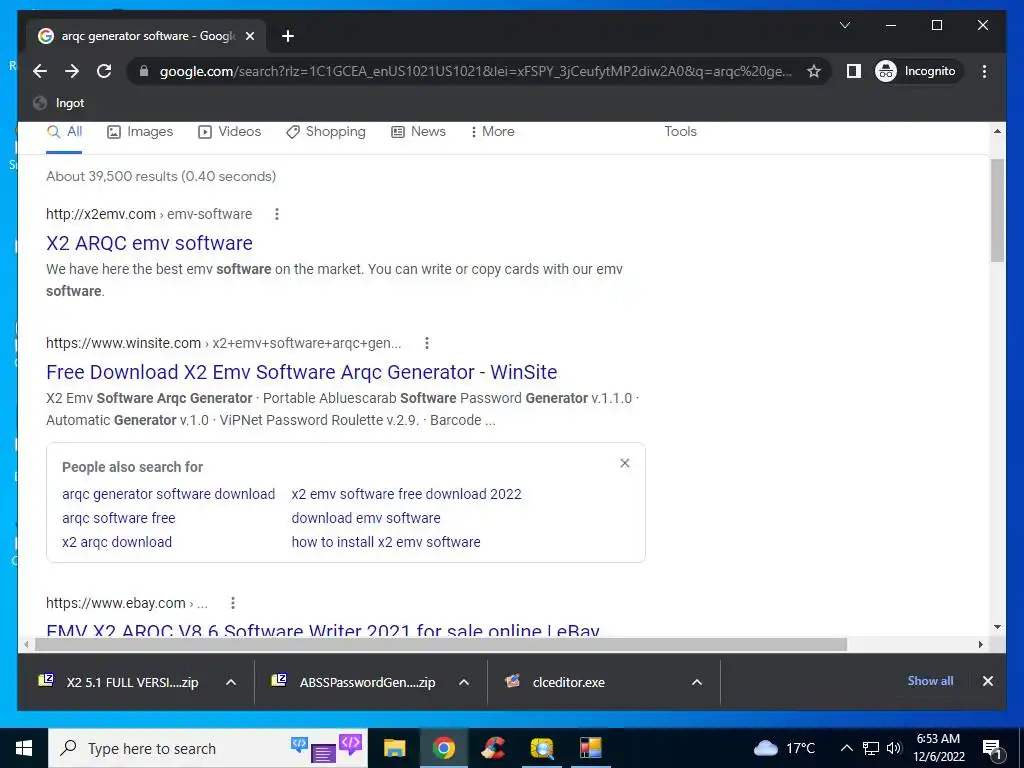Show hidden system tray icons
This screenshot has width=1024, height=768.
[x=846, y=748]
